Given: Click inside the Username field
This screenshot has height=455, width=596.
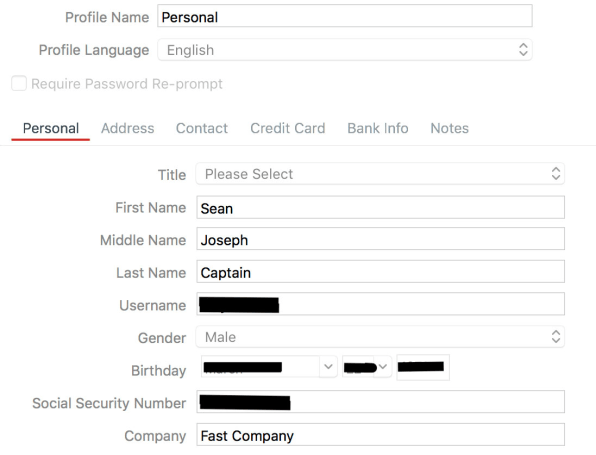Looking at the screenshot, I should [380, 304].
